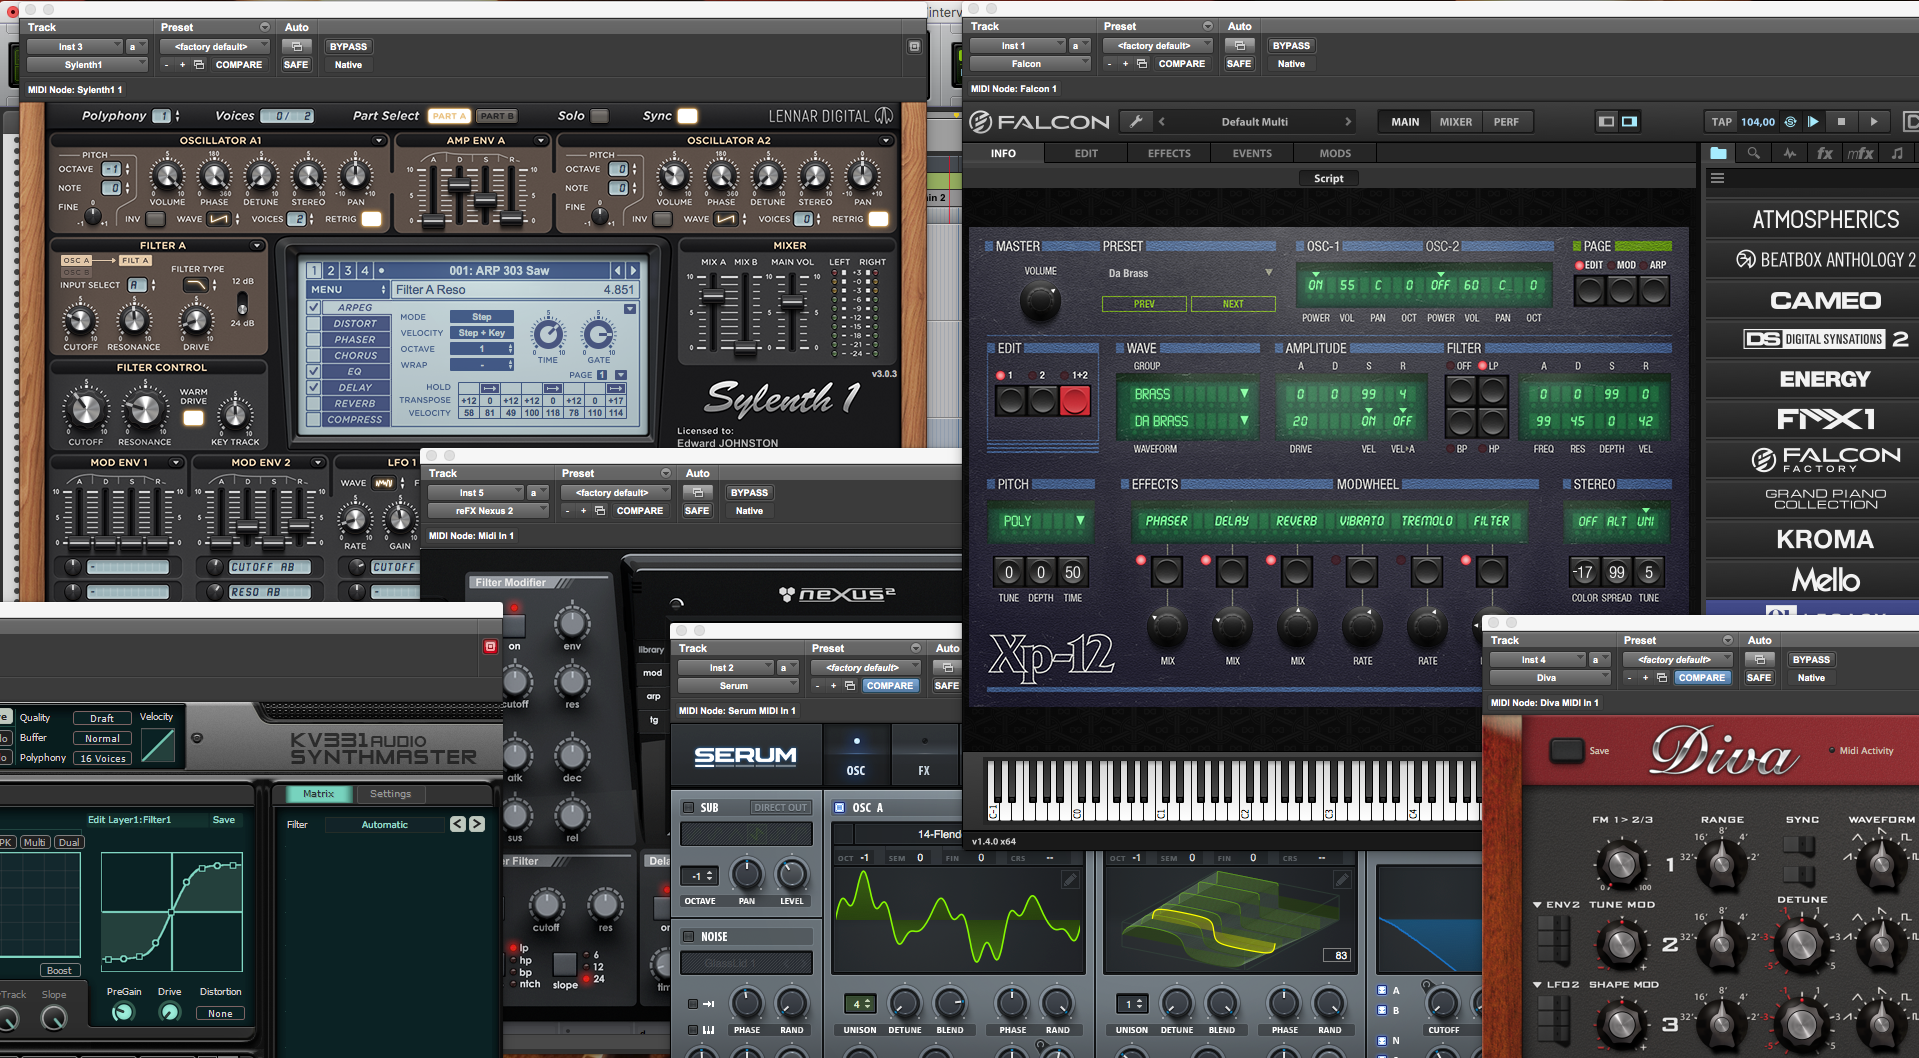Click SAFE button in Falcon window
1919x1058 pixels.
(x=1239, y=64)
